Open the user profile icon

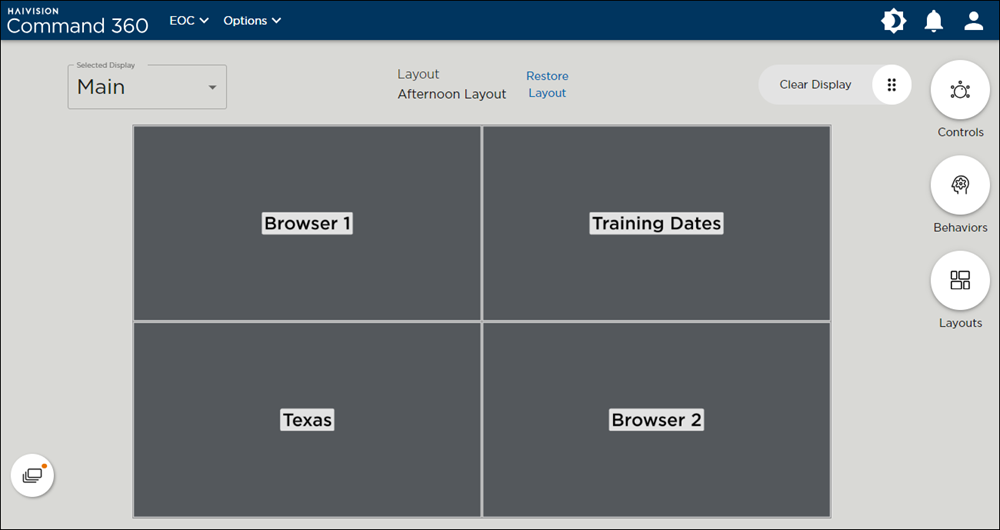point(974,21)
